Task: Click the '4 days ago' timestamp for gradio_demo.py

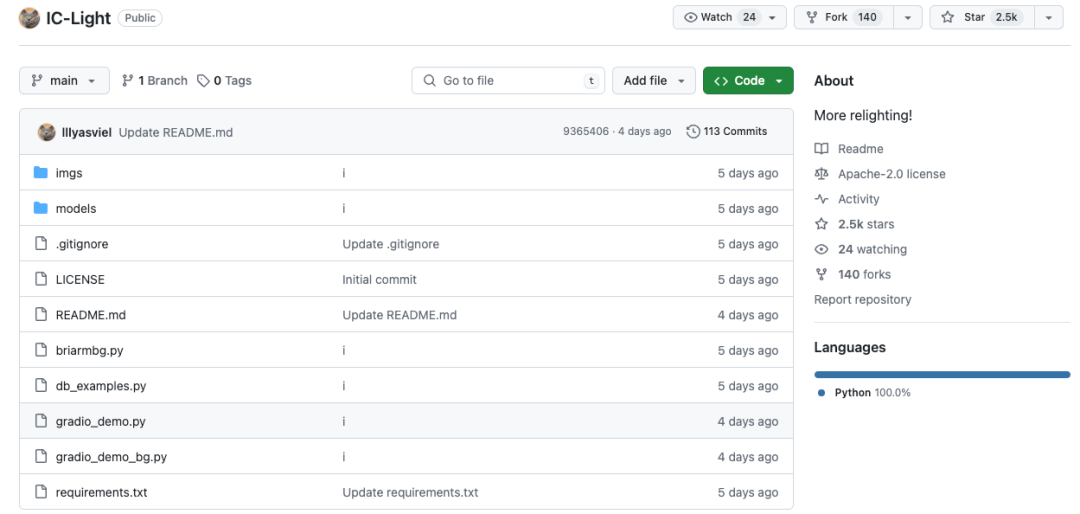Action: 748,422
